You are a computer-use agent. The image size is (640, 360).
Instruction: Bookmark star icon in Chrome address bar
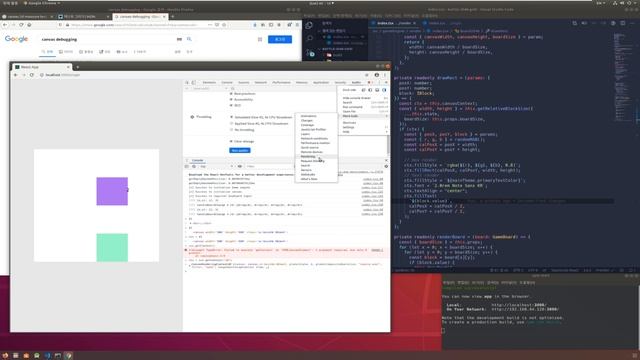[x=367, y=75]
